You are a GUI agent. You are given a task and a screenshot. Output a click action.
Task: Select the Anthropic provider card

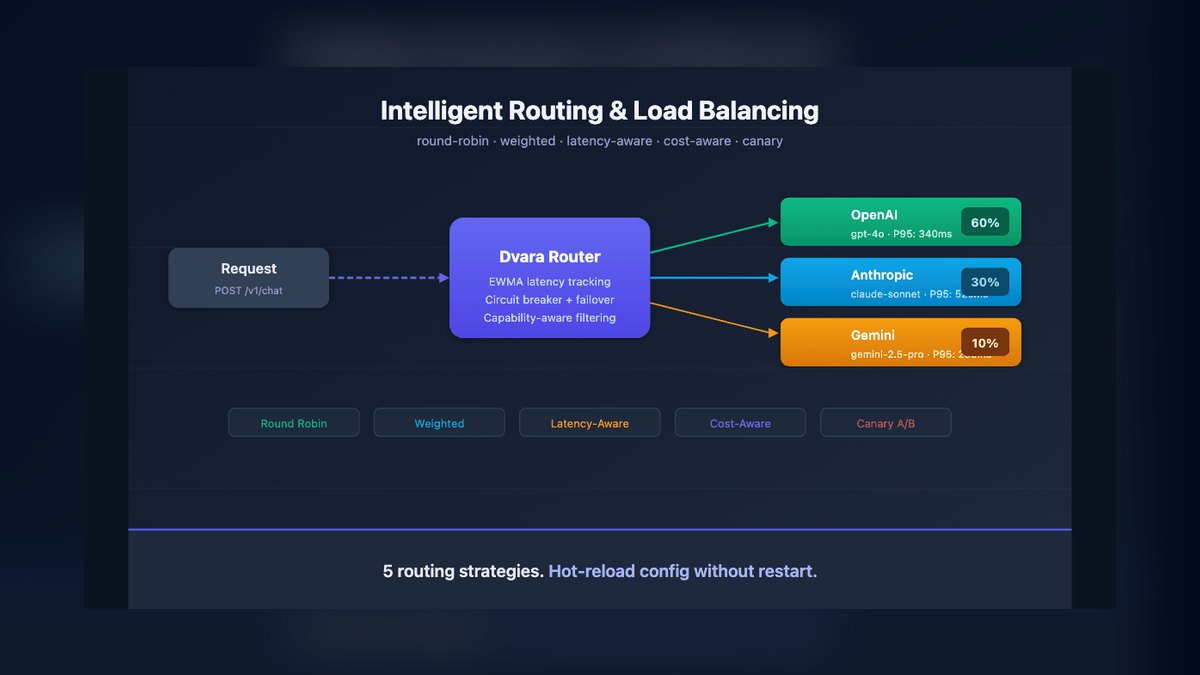click(x=901, y=282)
